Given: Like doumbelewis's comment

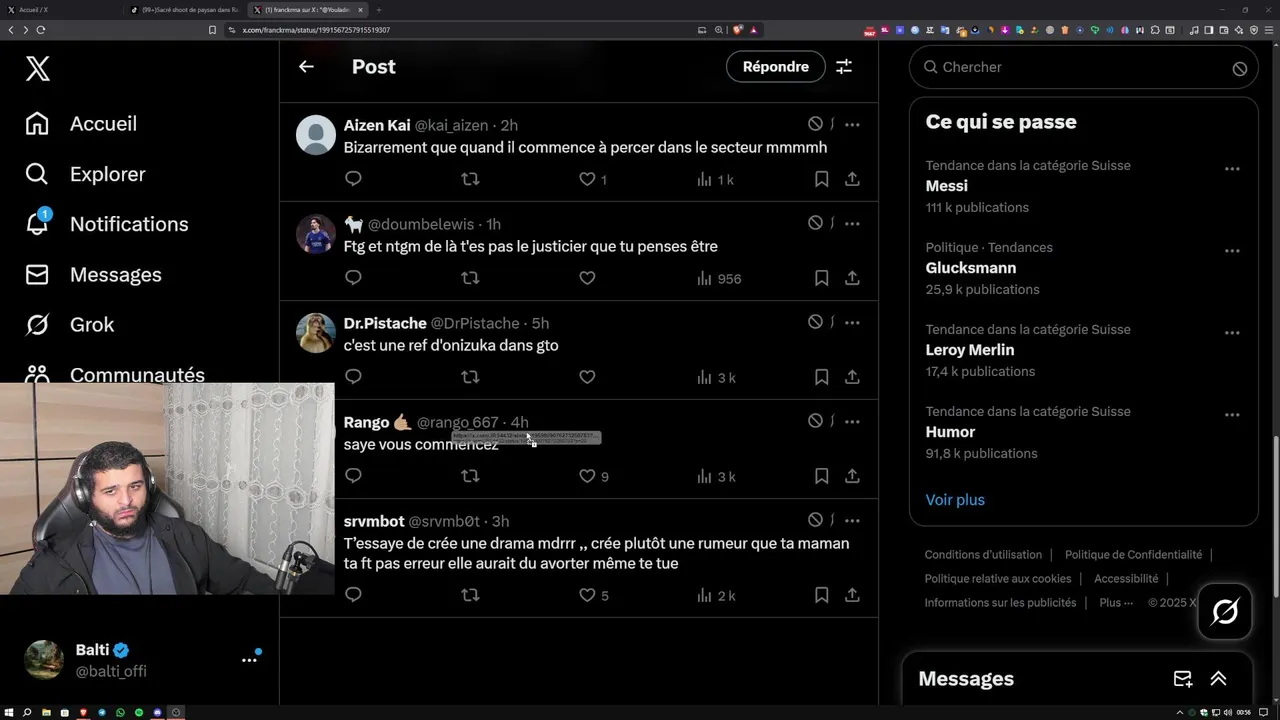Looking at the screenshot, I should coord(587,278).
